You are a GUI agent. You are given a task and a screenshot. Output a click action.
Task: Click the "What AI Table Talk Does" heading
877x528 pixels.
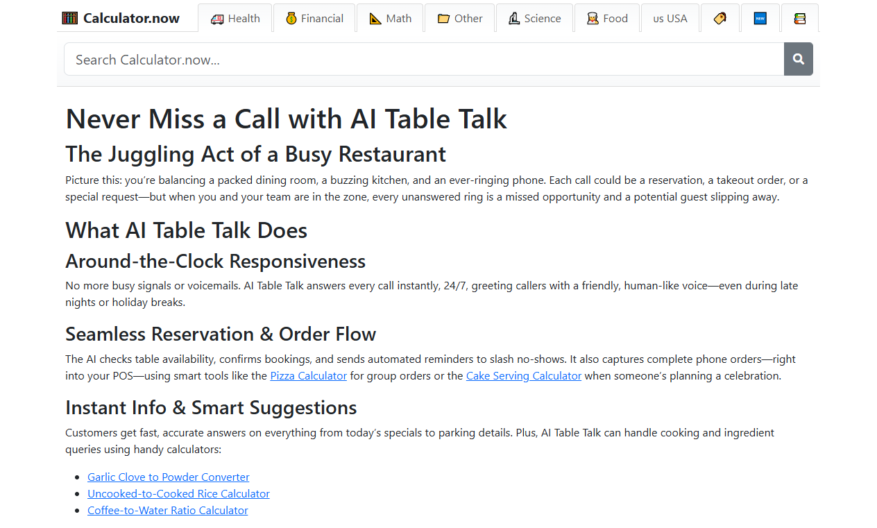(x=186, y=230)
